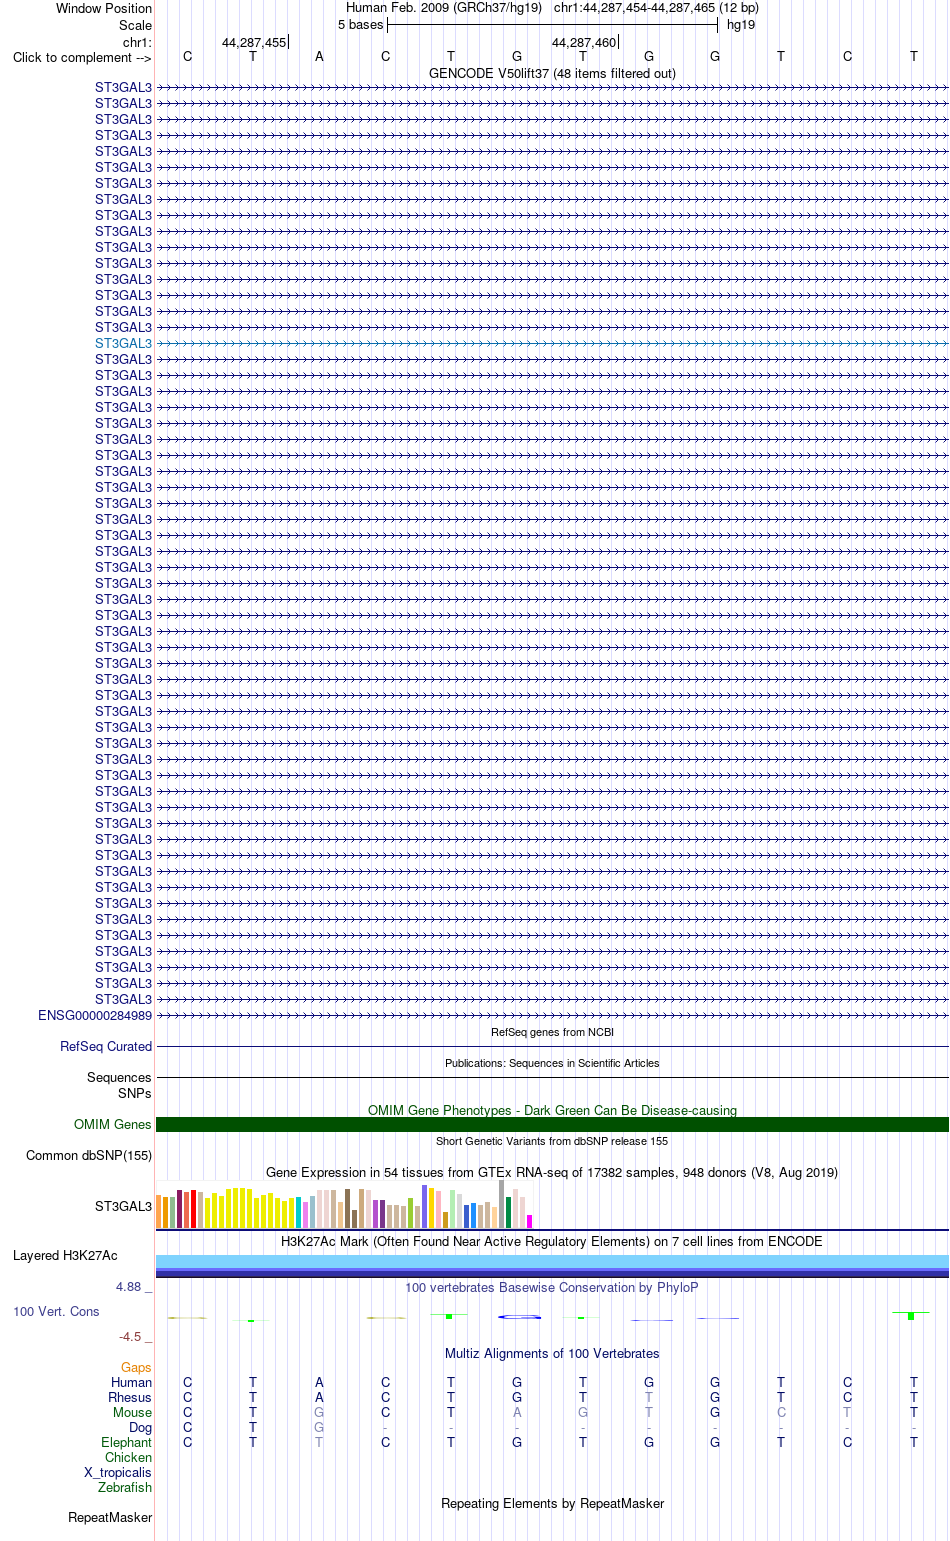Click the dark green bar in the GTEx chart
Screen dimensions: 950x1541
[509, 1212]
